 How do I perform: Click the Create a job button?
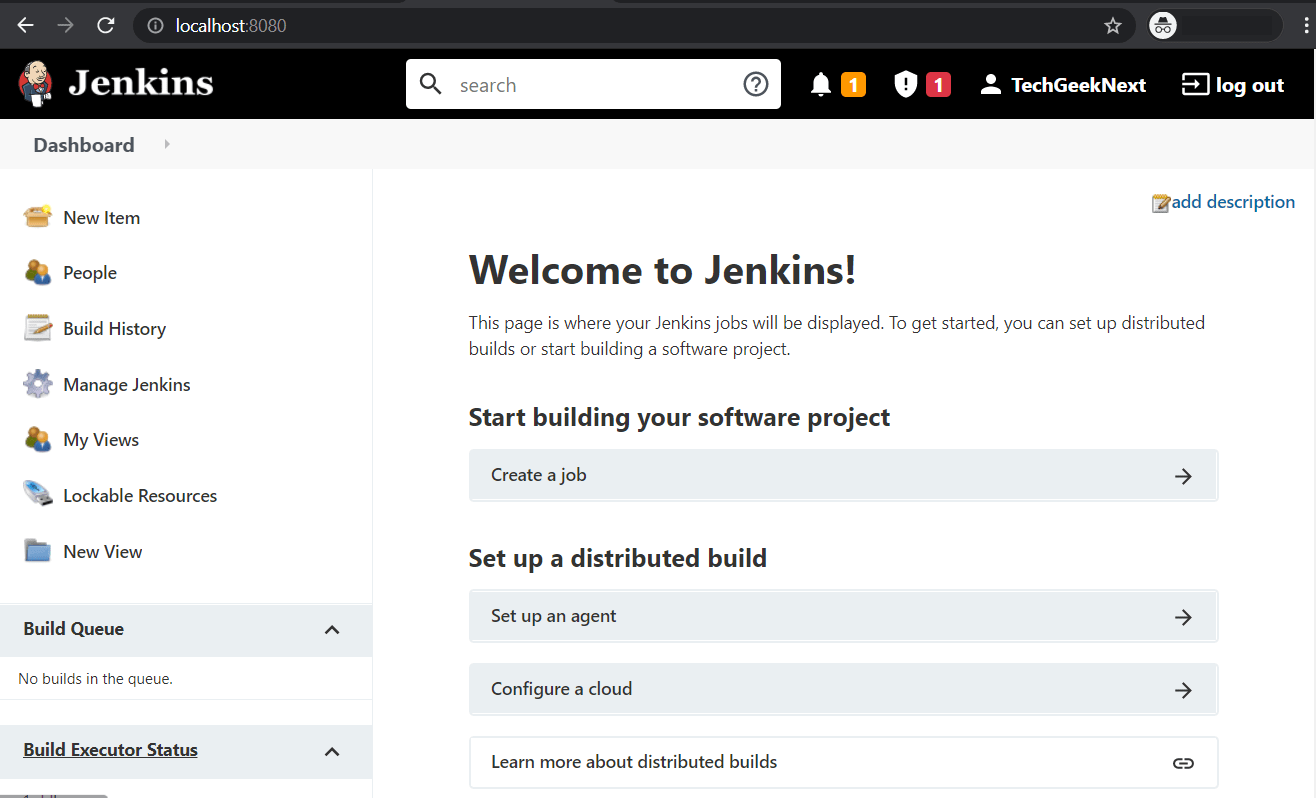(x=843, y=475)
